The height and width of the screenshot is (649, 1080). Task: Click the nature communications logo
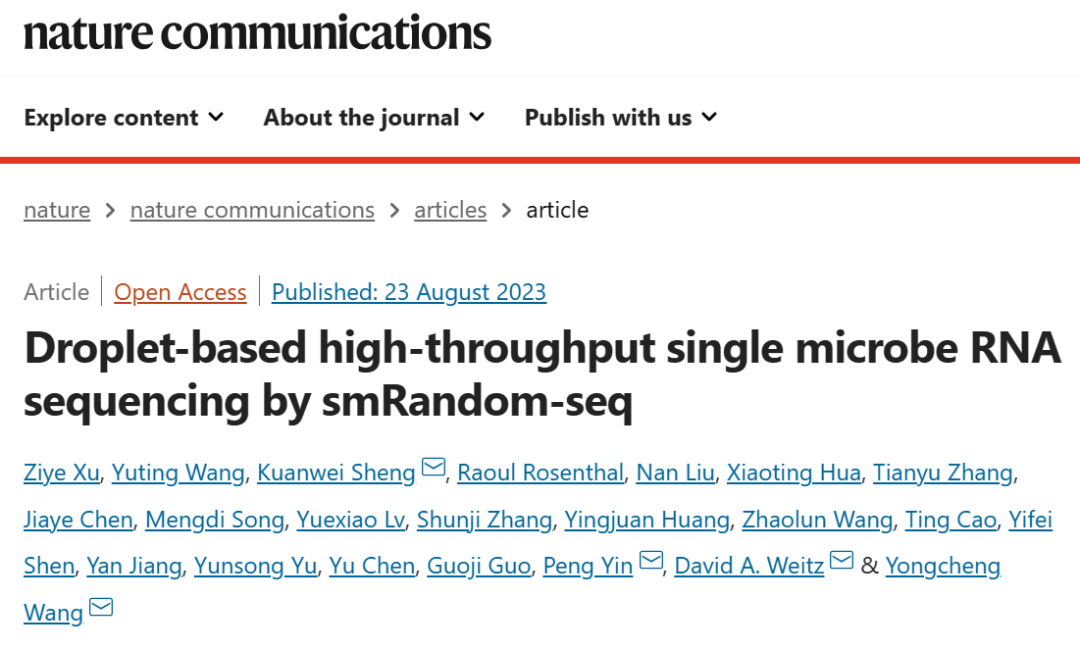[x=257, y=32]
